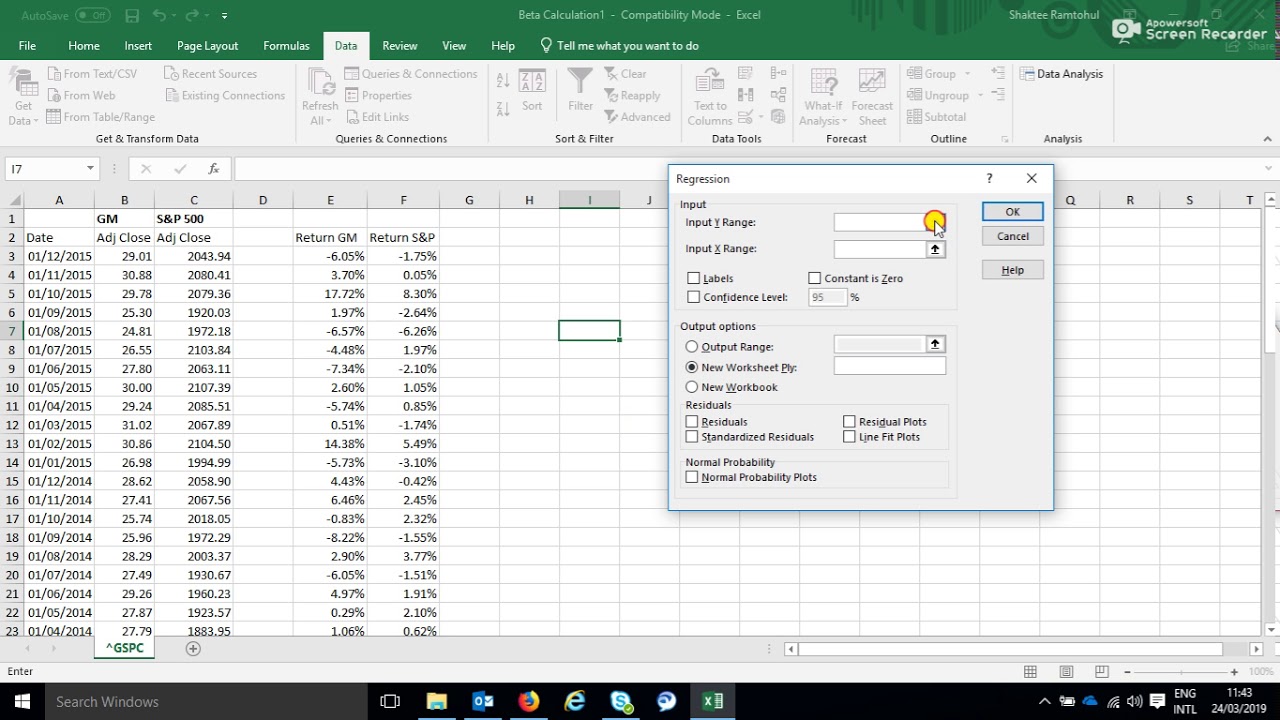The height and width of the screenshot is (720, 1280).
Task: Open Skype from taskbar
Action: click(x=620, y=702)
